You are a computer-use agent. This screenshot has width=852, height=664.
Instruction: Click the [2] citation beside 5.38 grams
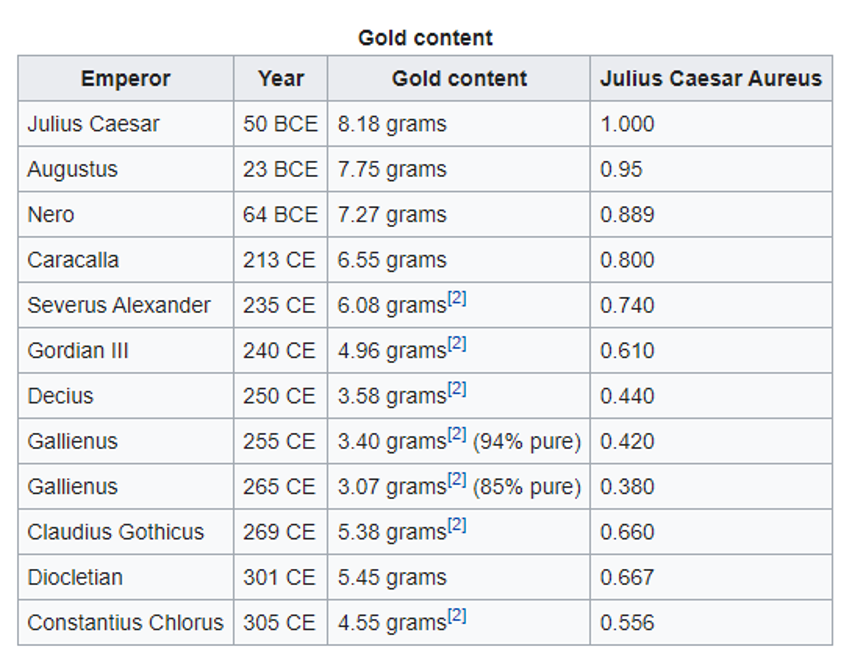[456, 526]
